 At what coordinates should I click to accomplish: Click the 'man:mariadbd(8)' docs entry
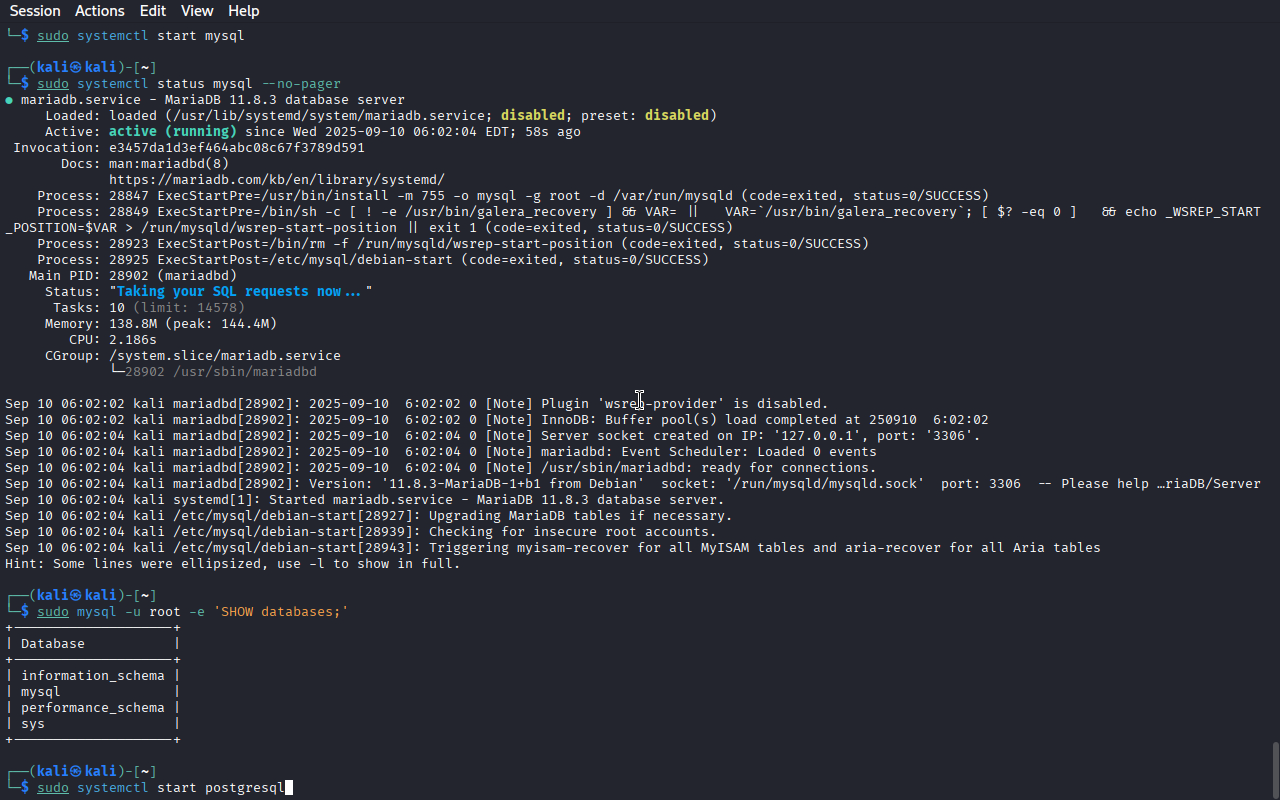[x=169, y=164]
